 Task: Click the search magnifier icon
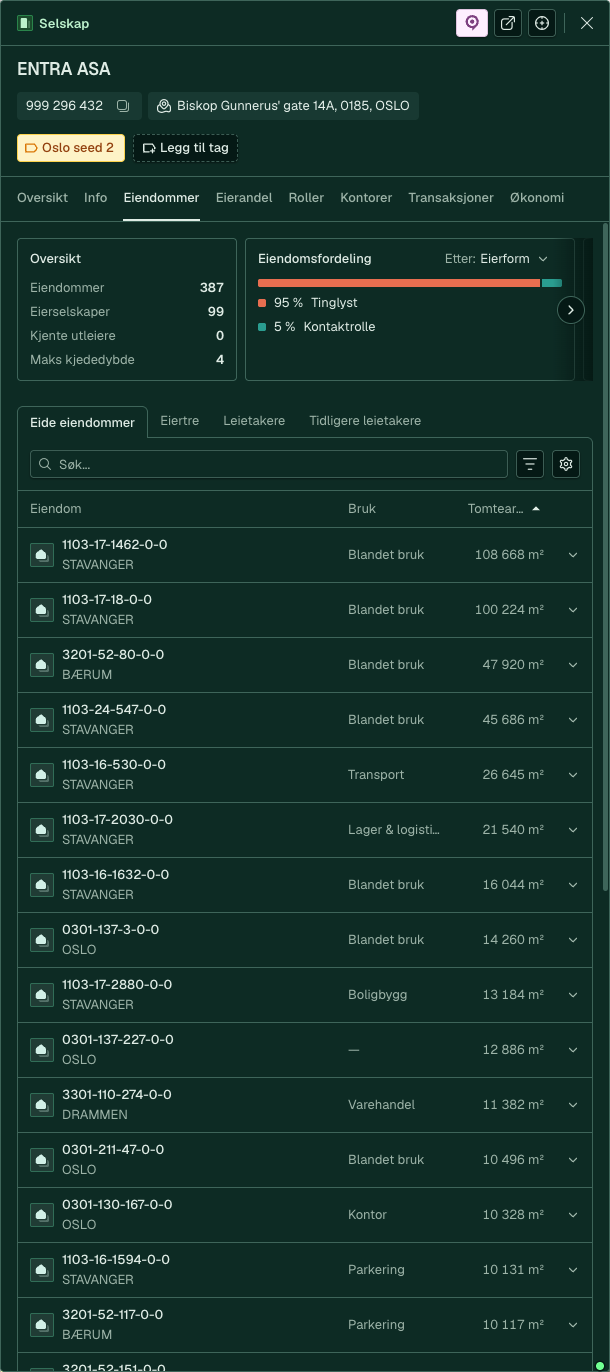(46, 464)
